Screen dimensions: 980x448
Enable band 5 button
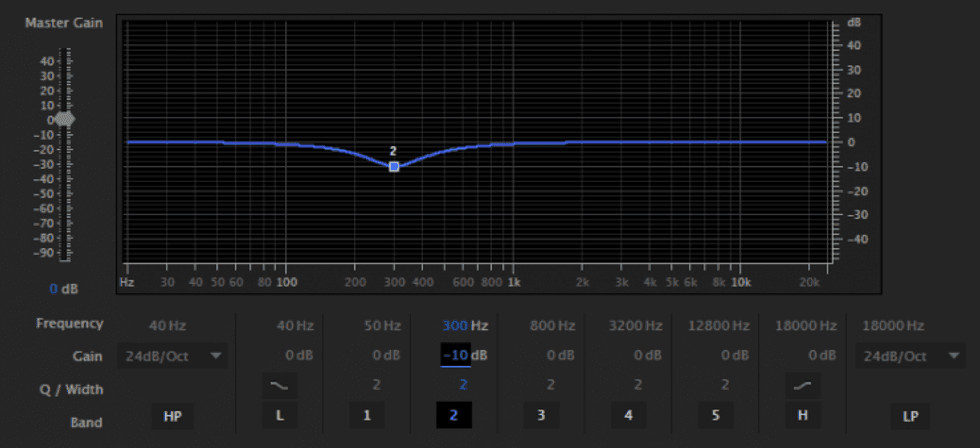[716, 416]
